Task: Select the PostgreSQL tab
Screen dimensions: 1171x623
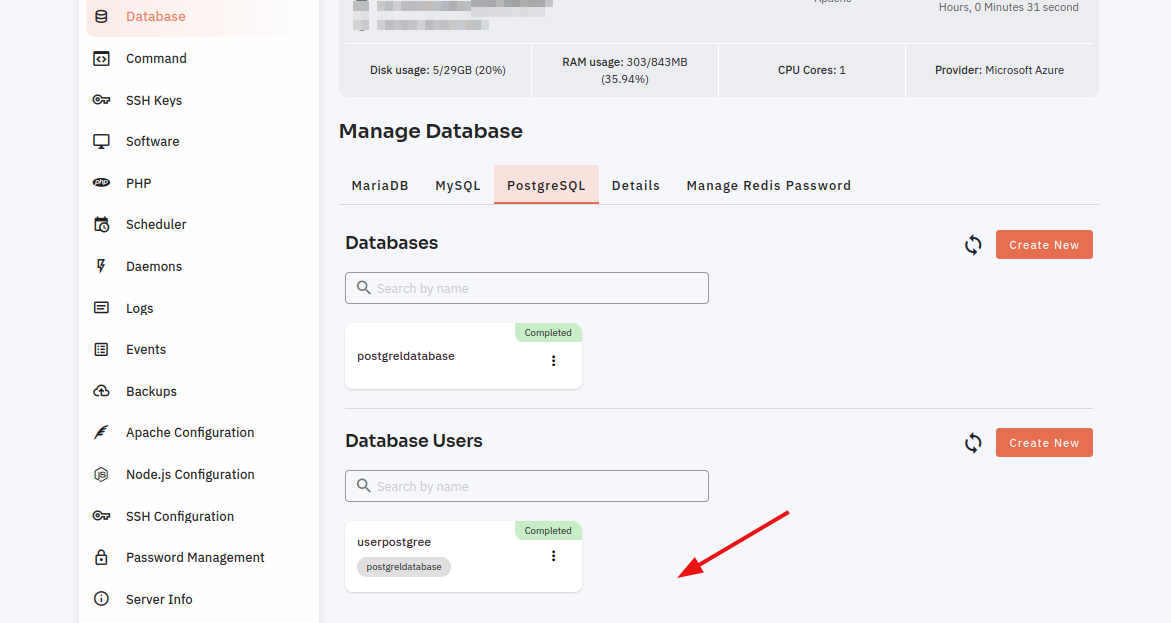Action: tap(546, 185)
